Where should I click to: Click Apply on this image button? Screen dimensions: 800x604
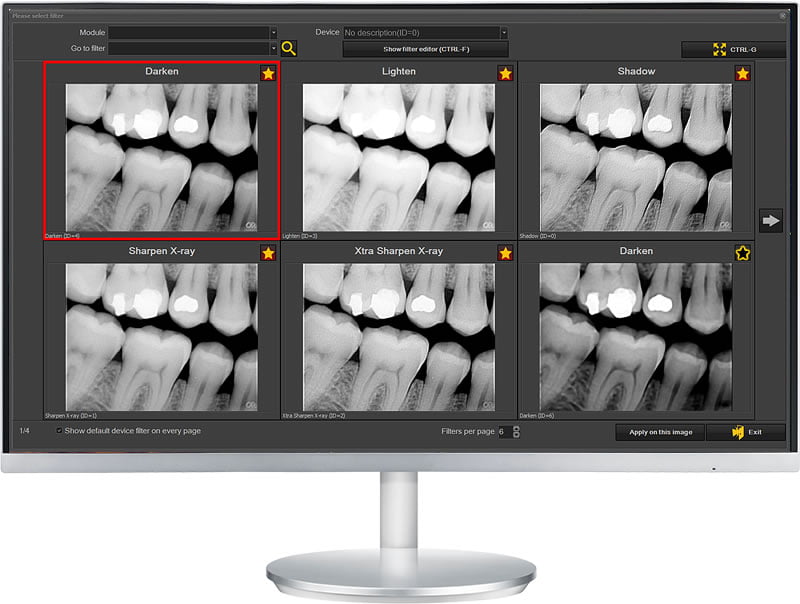(x=660, y=432)
